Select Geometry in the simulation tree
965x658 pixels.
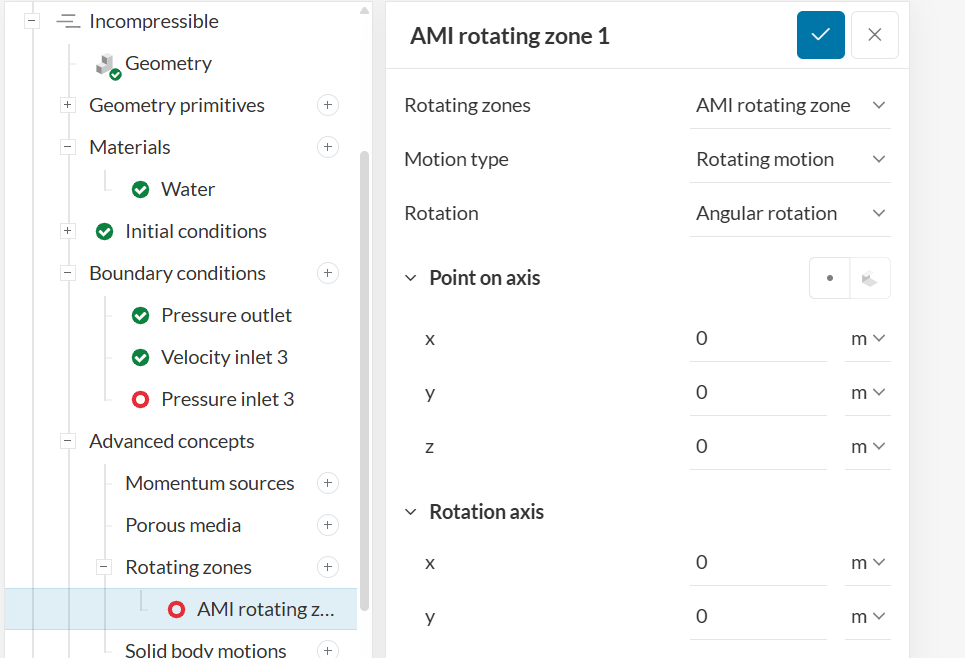(x=168, y=63)
